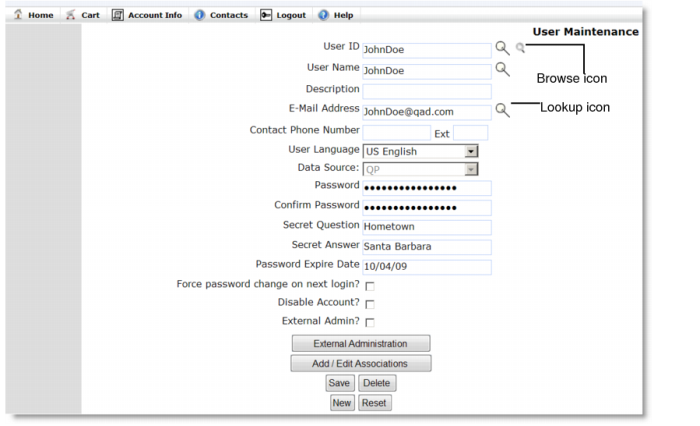Click the Account Info icon

point(117,15)
